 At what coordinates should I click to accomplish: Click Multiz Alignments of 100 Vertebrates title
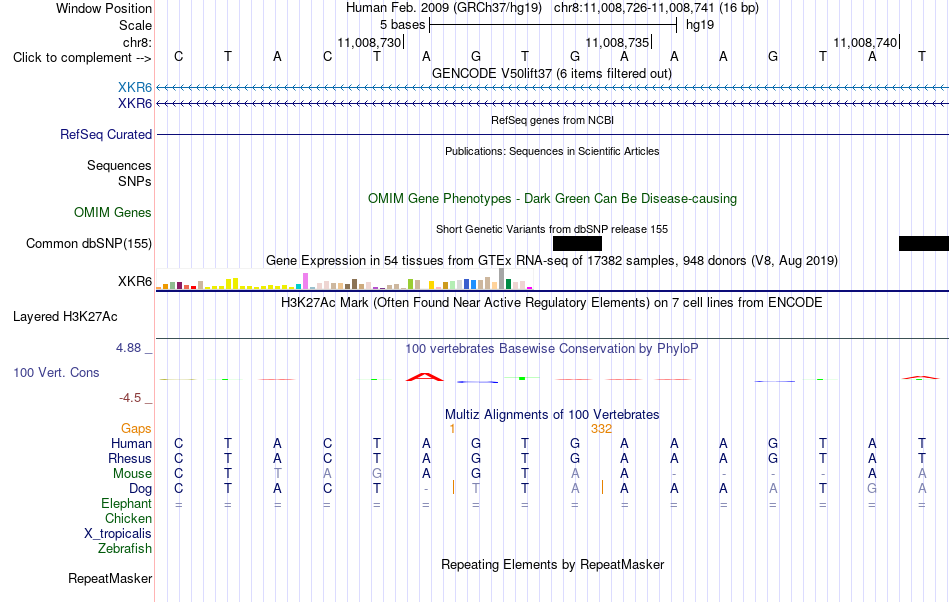click(x=552, y=415)
